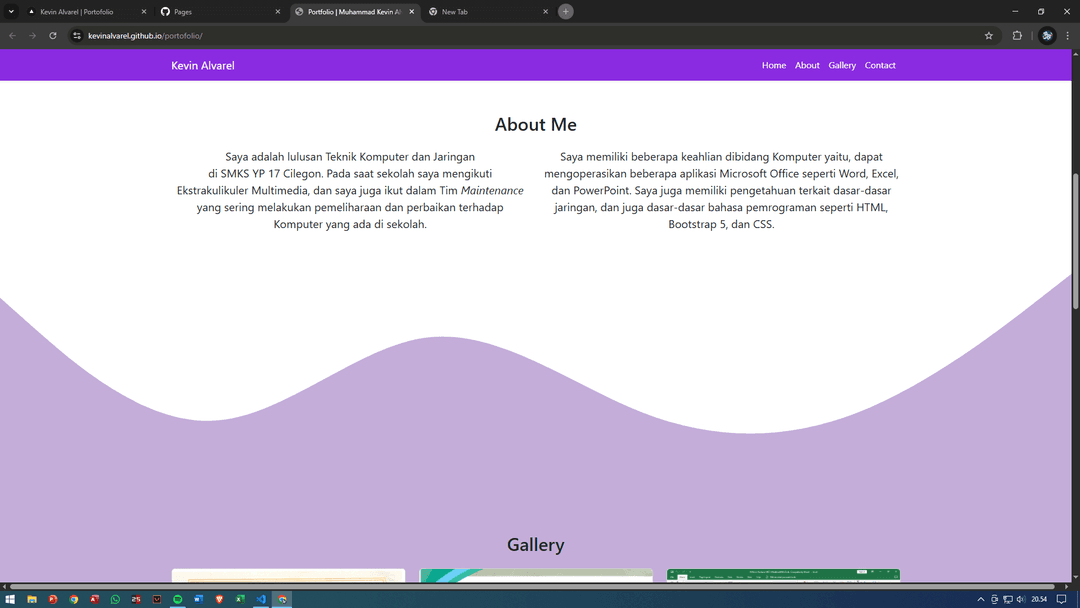Reload the page with the refresh icon
Screen dimensions: 1080x608
coord(53,35)
